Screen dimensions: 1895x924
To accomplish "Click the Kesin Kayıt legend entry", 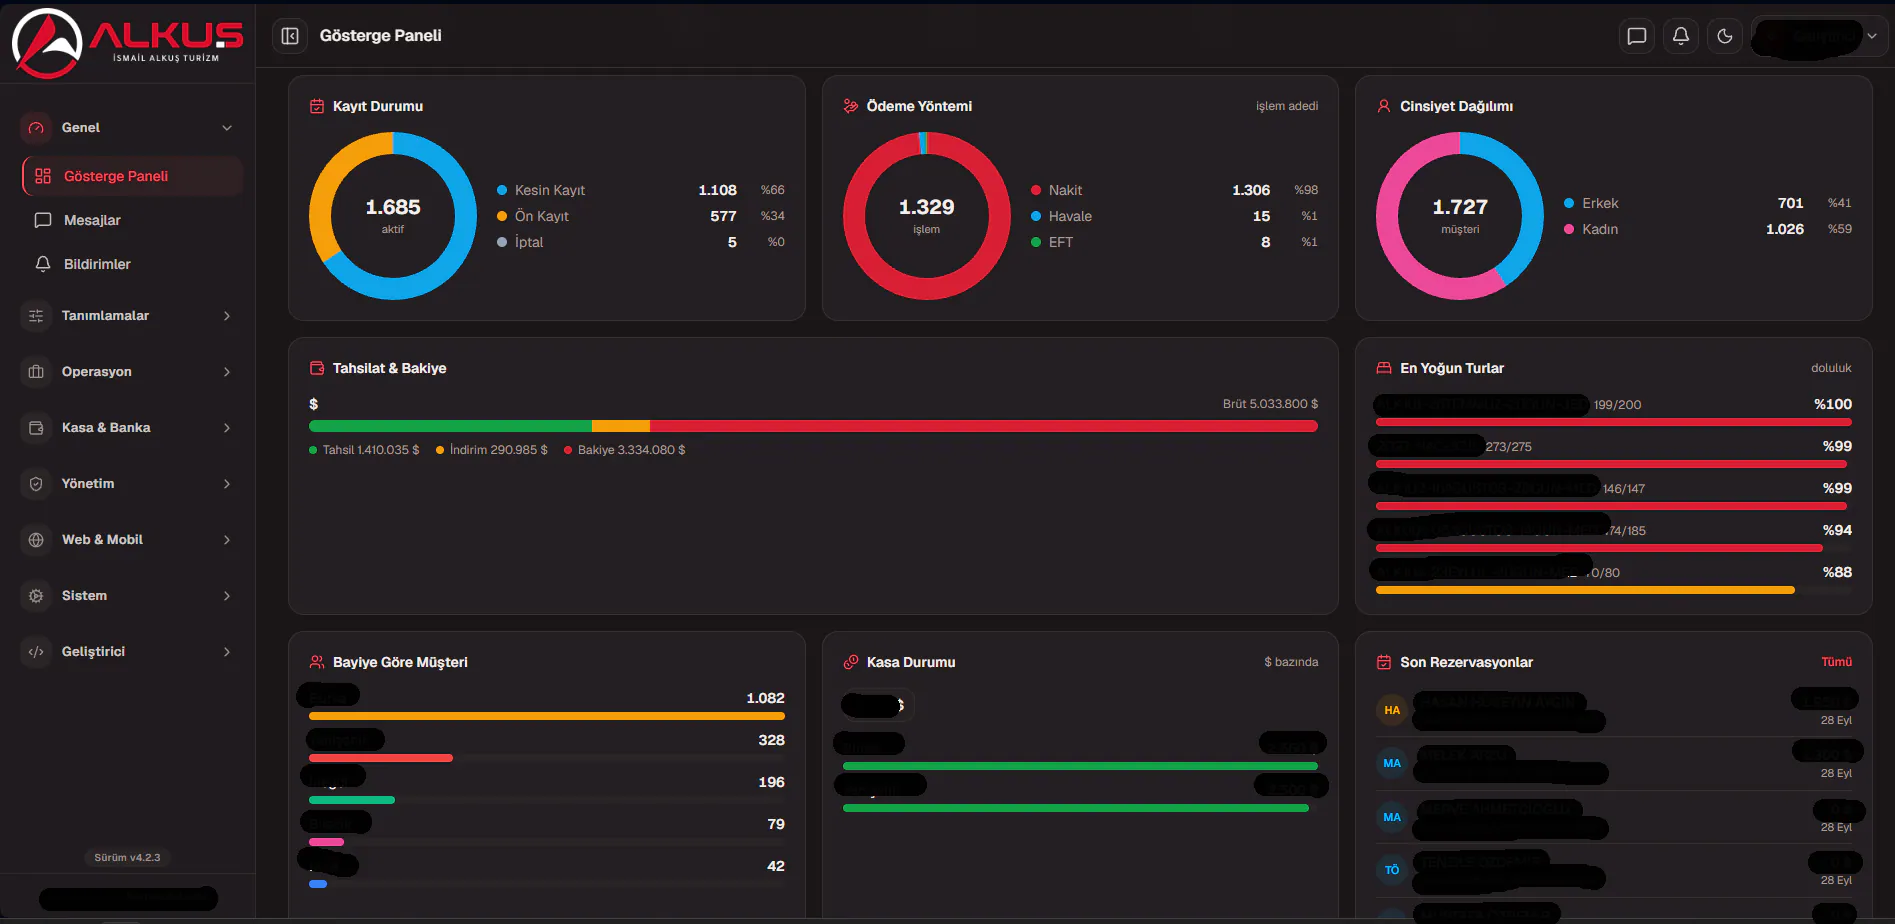I will [641, 190].
